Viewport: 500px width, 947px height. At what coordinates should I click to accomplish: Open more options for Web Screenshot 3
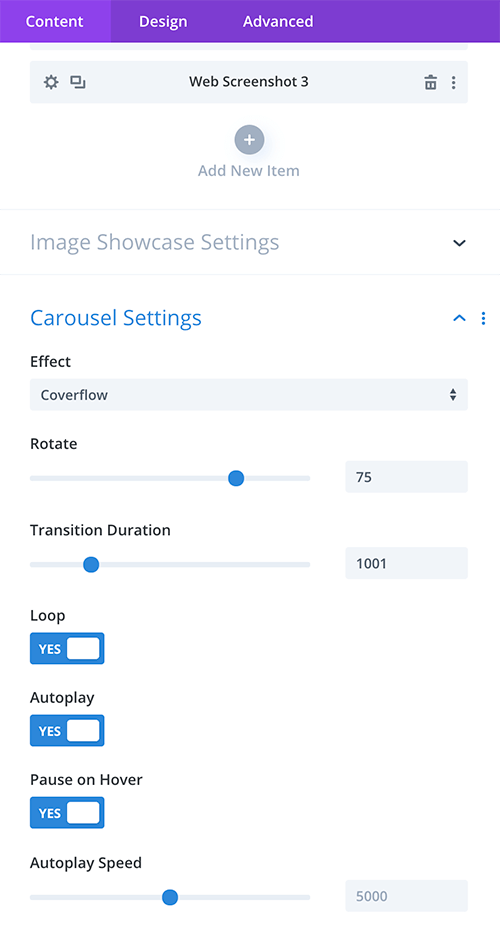454,82
